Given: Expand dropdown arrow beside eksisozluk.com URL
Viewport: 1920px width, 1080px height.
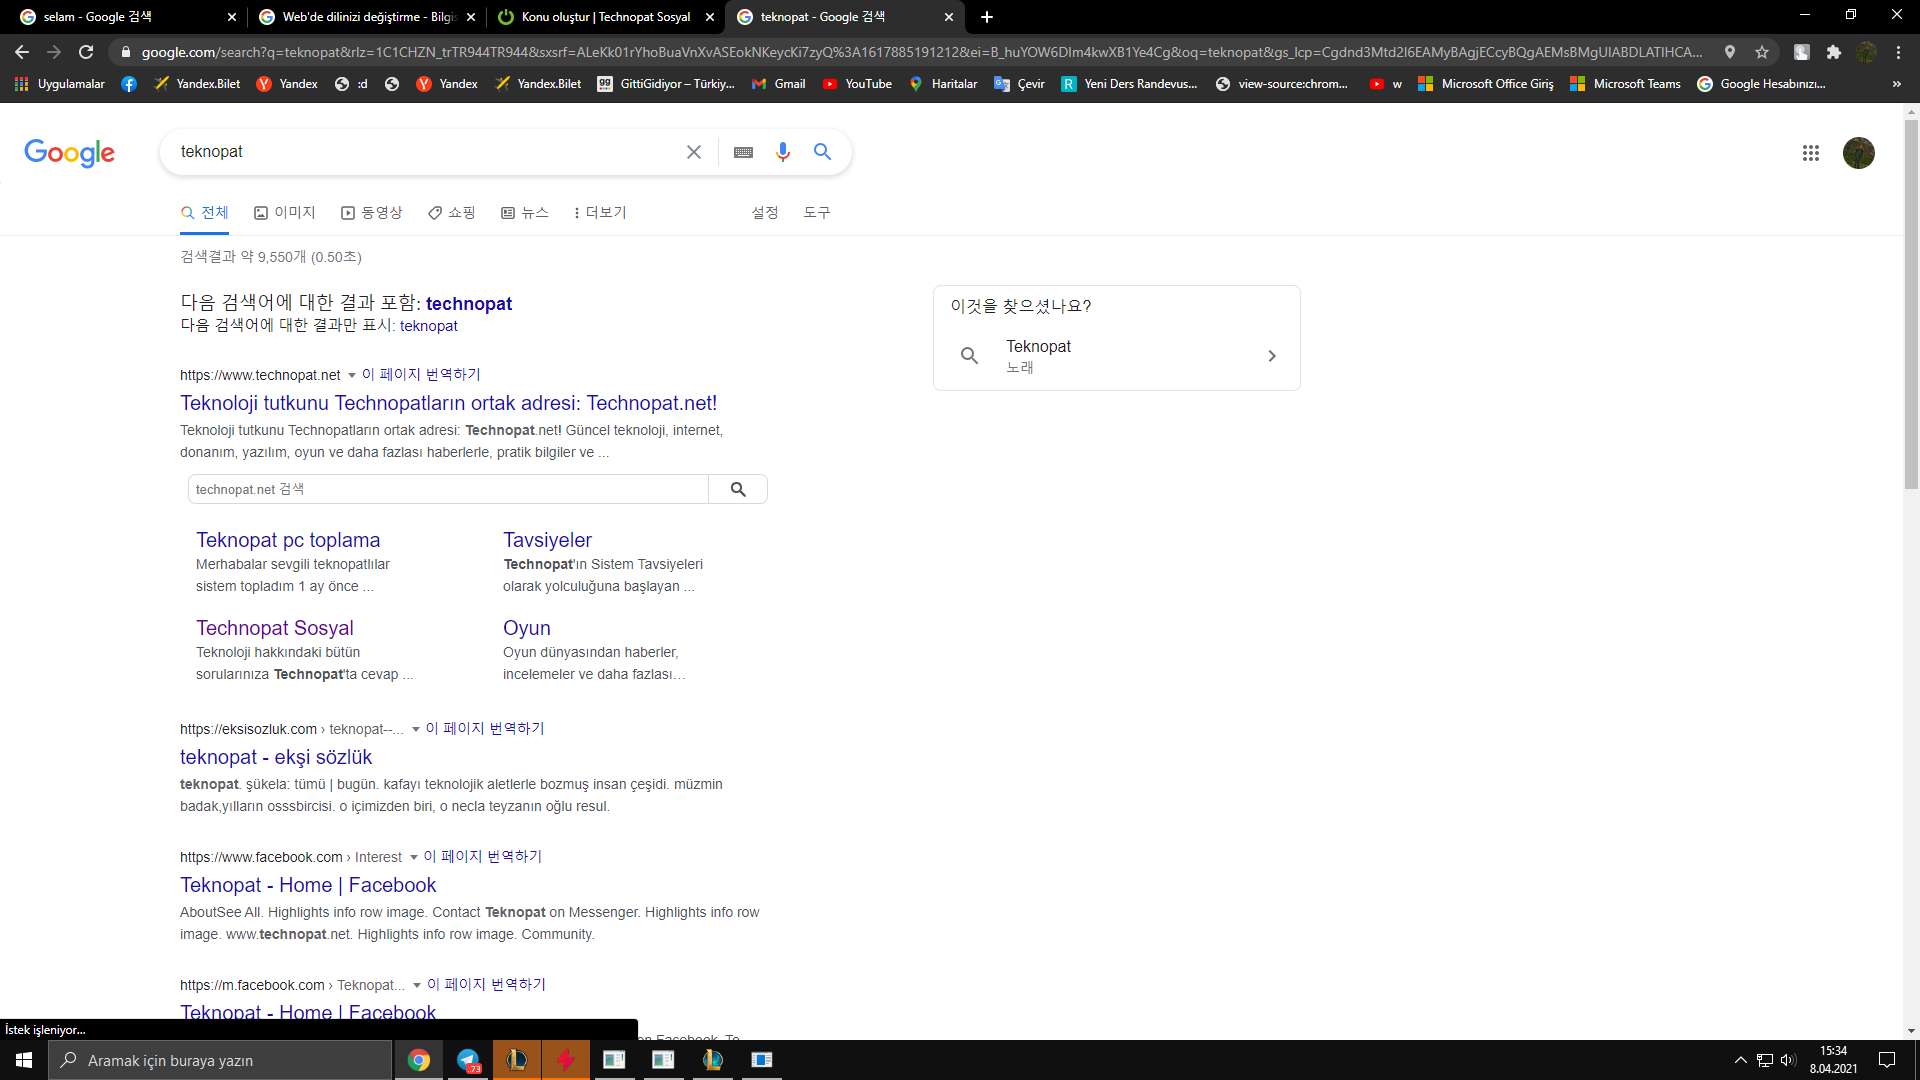Looking at the screenshot, I should (416, 730).
